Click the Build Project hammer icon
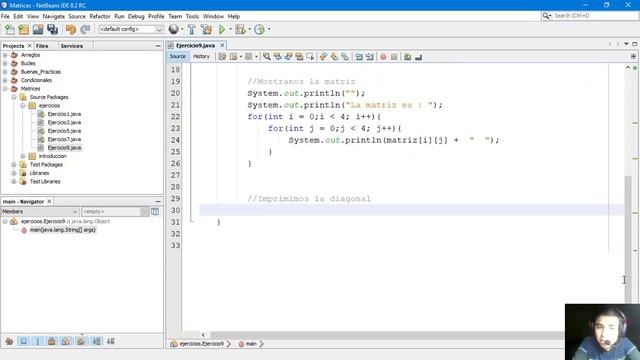This screenshot has width=640, height=360. tap(191, 29)
